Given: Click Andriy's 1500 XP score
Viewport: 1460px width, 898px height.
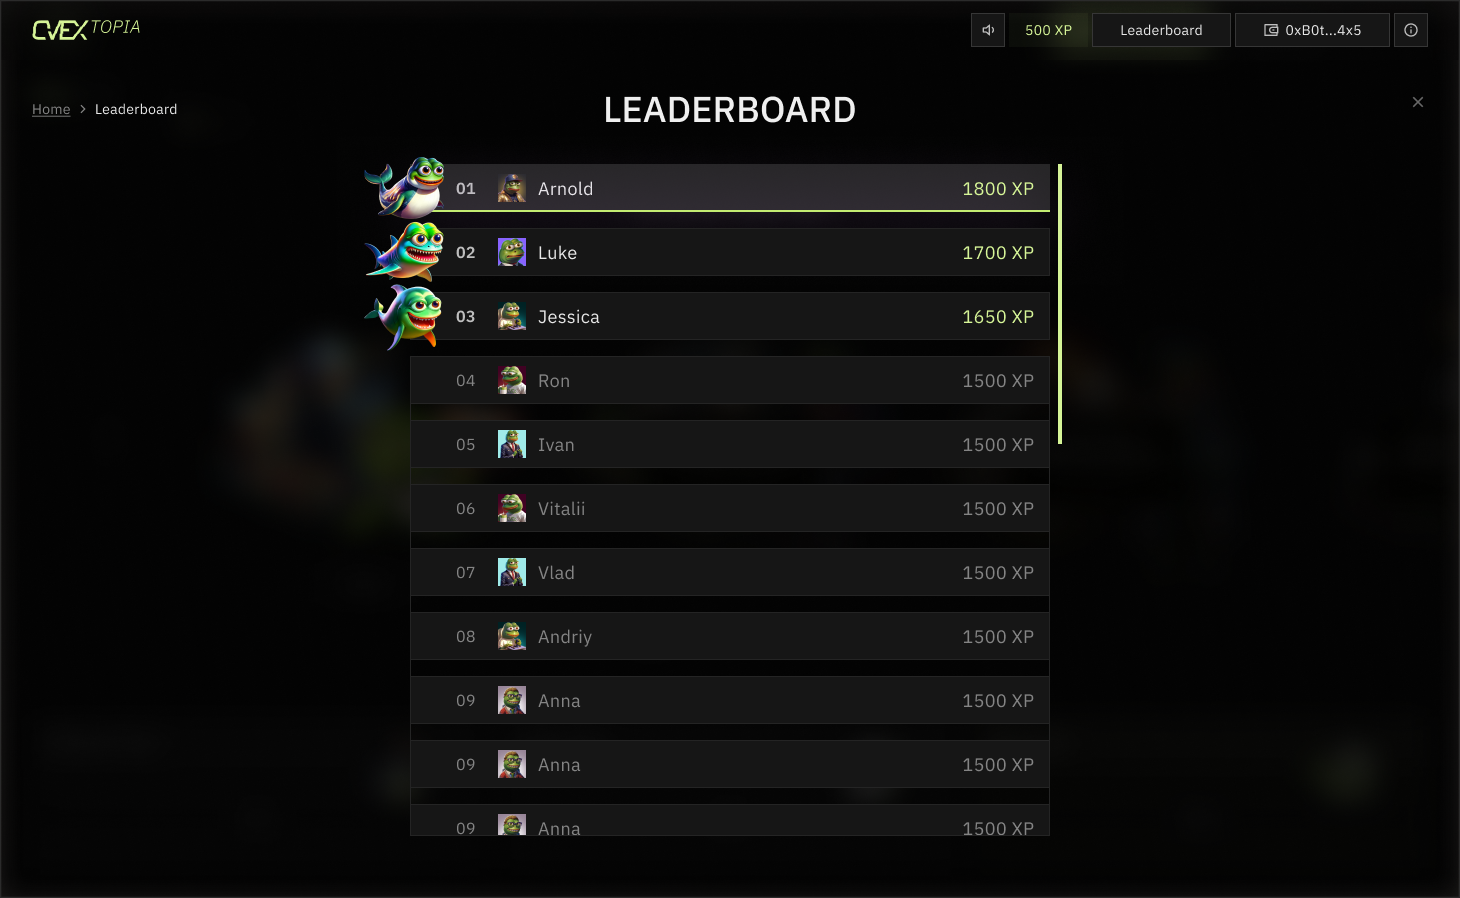Looking at the screenshot, I should [x=998, y=636].
